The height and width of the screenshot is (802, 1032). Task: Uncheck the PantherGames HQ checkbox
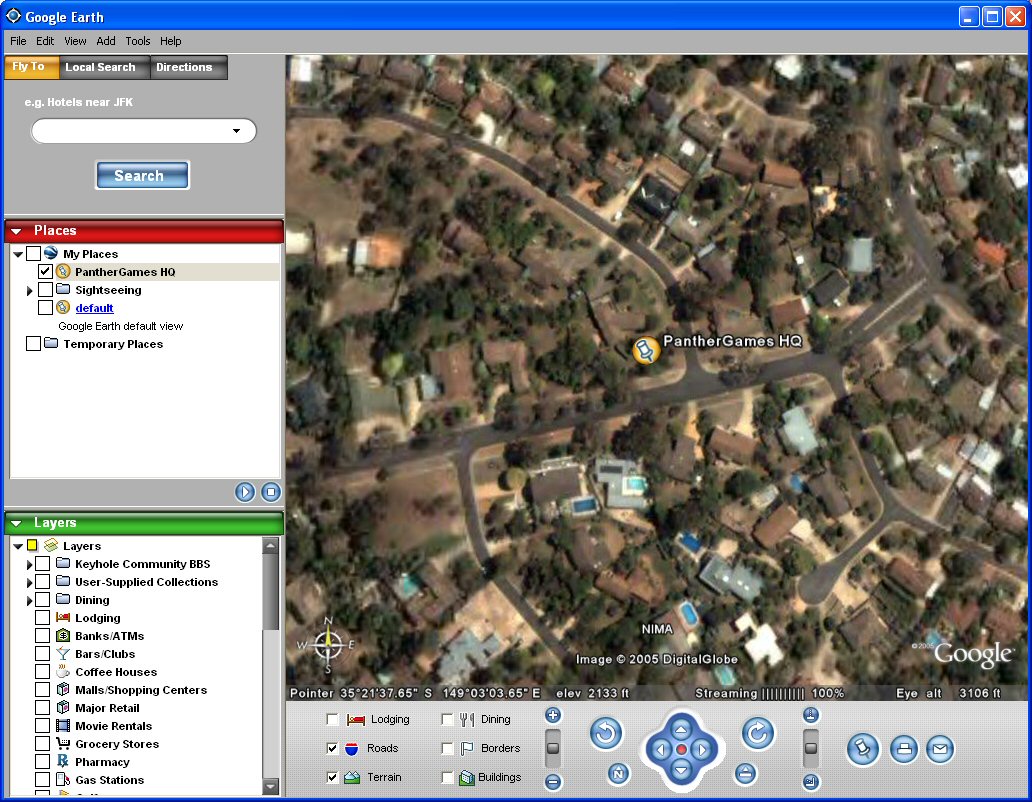45,271
